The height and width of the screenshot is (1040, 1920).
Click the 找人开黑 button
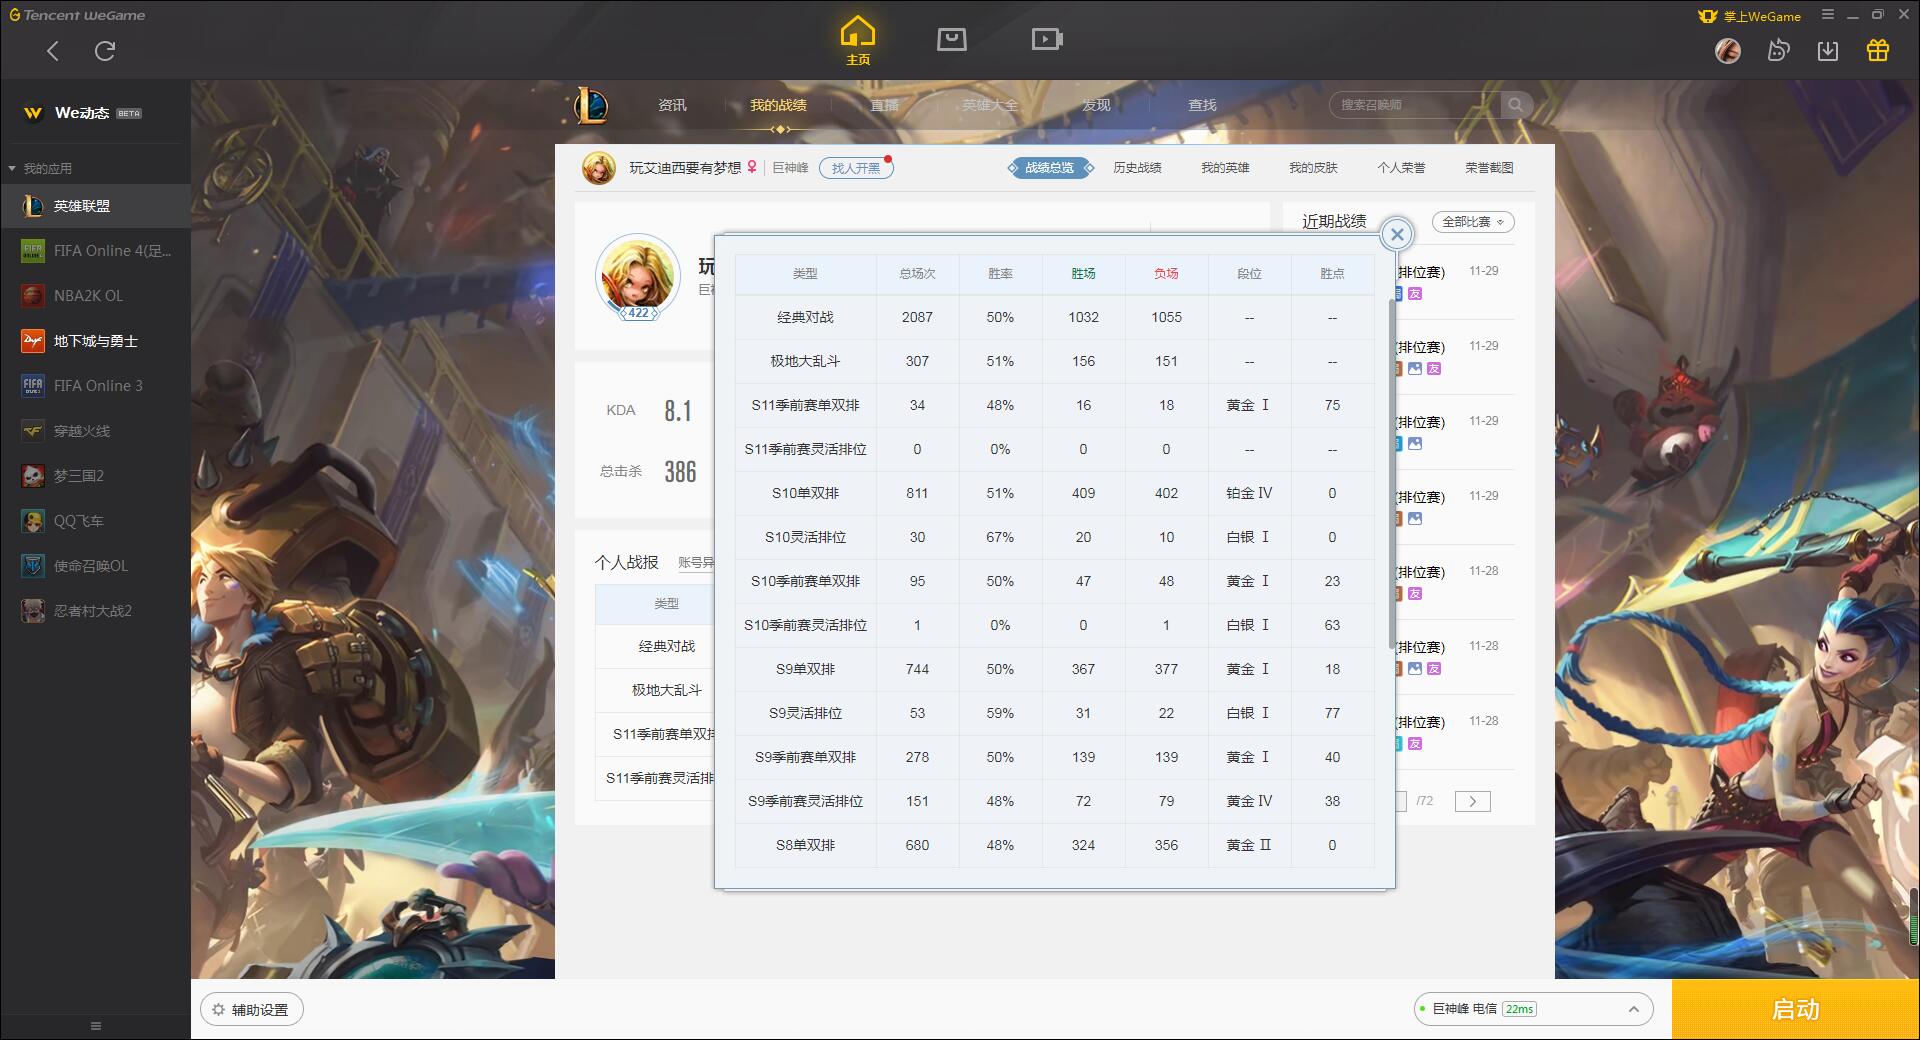856,168
